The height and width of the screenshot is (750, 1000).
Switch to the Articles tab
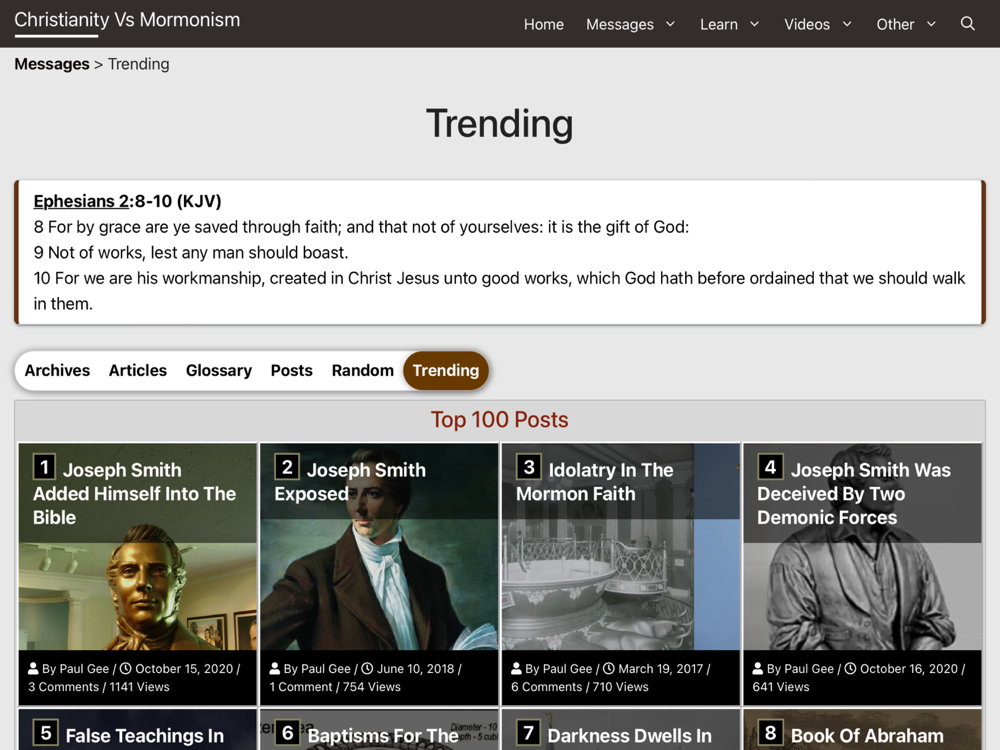coord(137,371)
